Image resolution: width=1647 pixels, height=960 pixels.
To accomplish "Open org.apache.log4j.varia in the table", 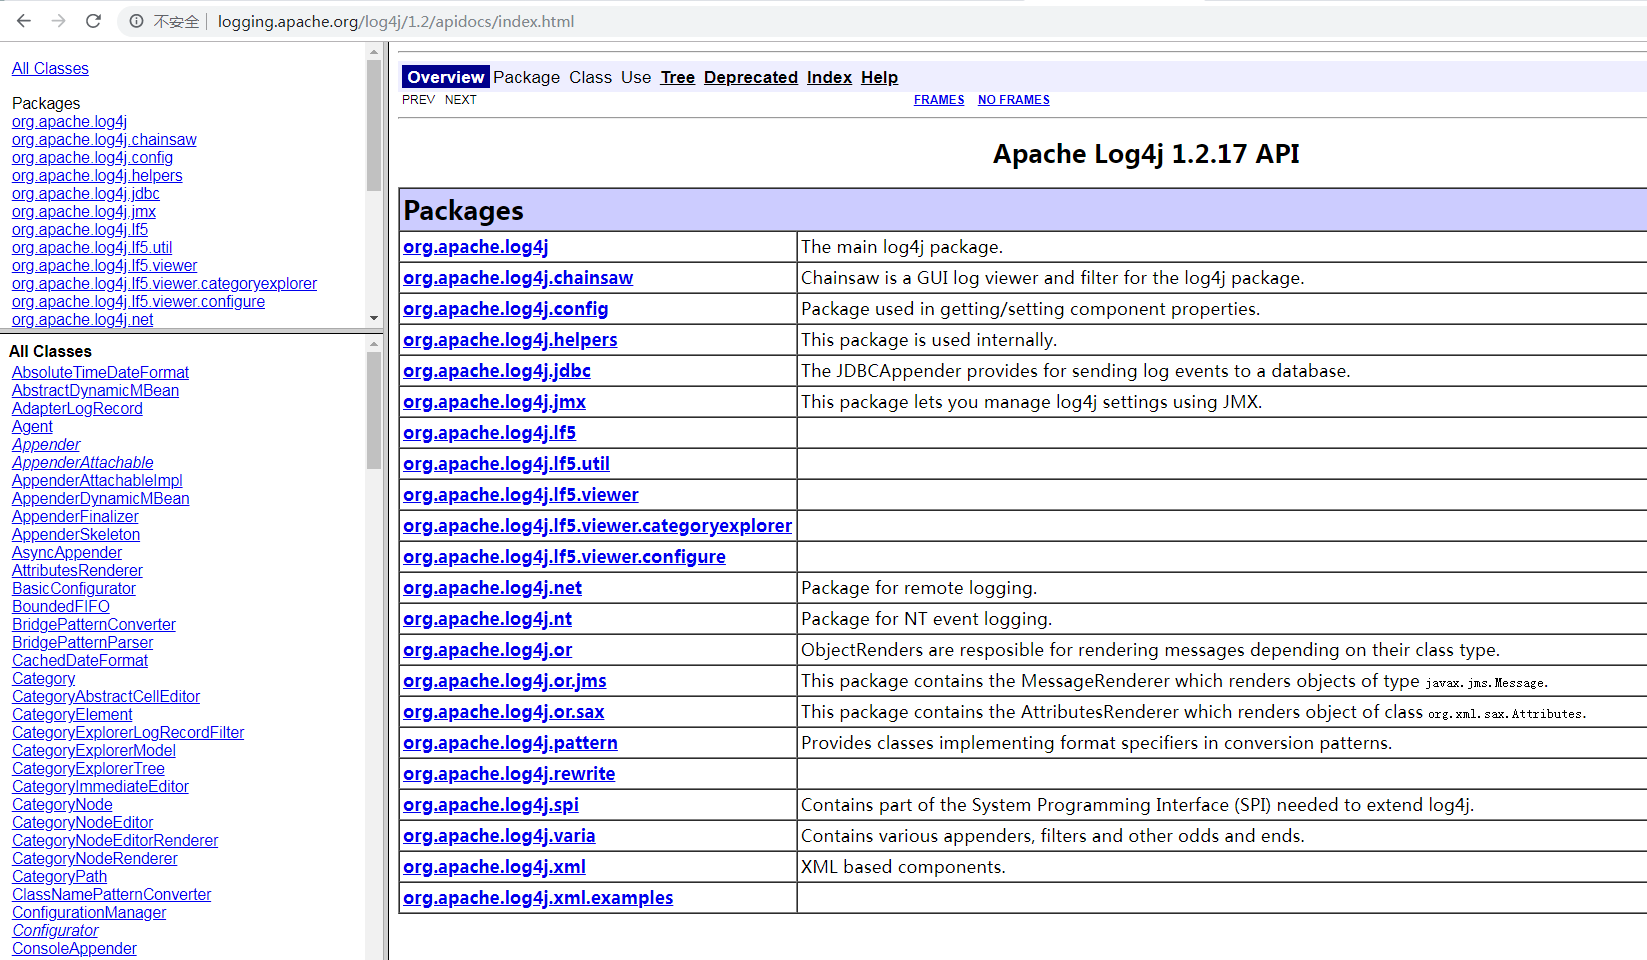I will [x=499, y=836].
